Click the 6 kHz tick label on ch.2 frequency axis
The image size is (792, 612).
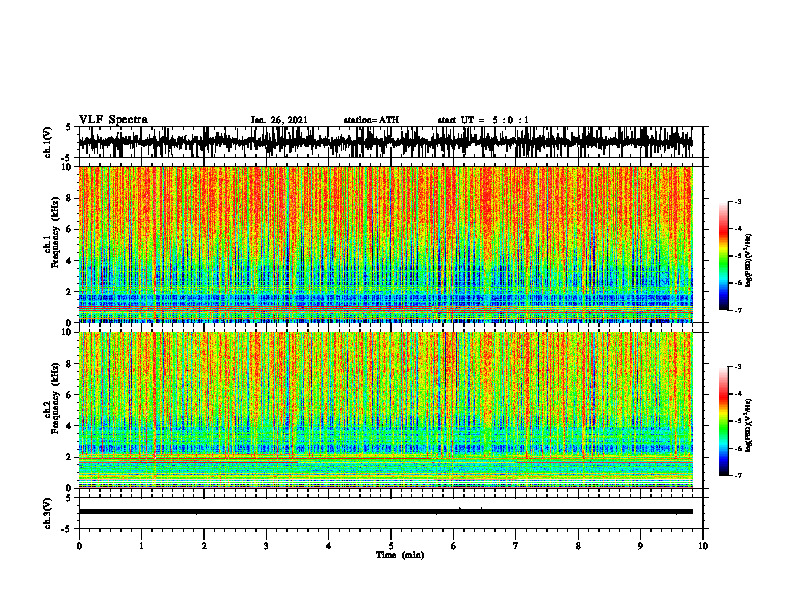70,394
